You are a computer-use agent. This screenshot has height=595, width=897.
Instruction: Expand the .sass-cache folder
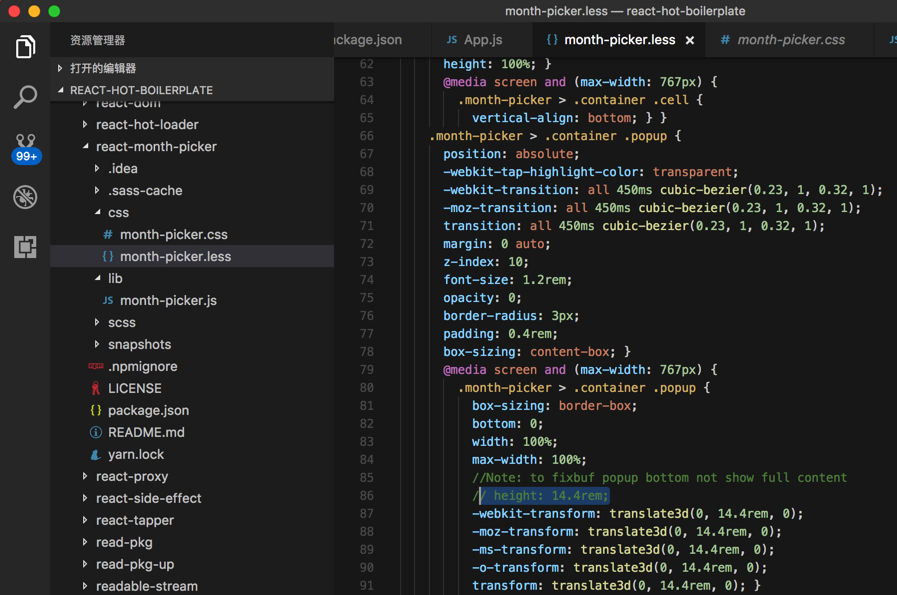point(145,191)
